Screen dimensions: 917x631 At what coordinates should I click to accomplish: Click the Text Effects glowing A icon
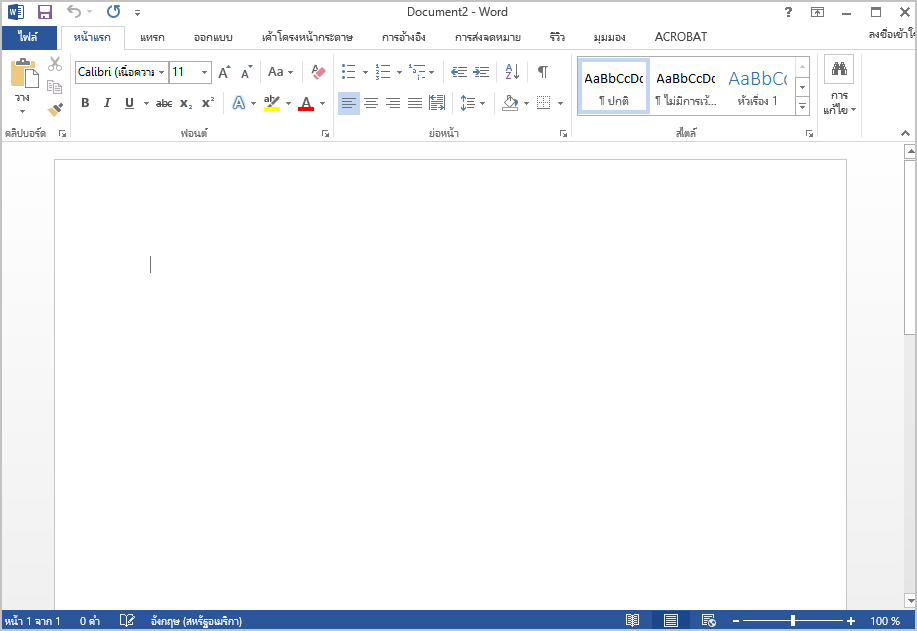click(x=239, y=103)
